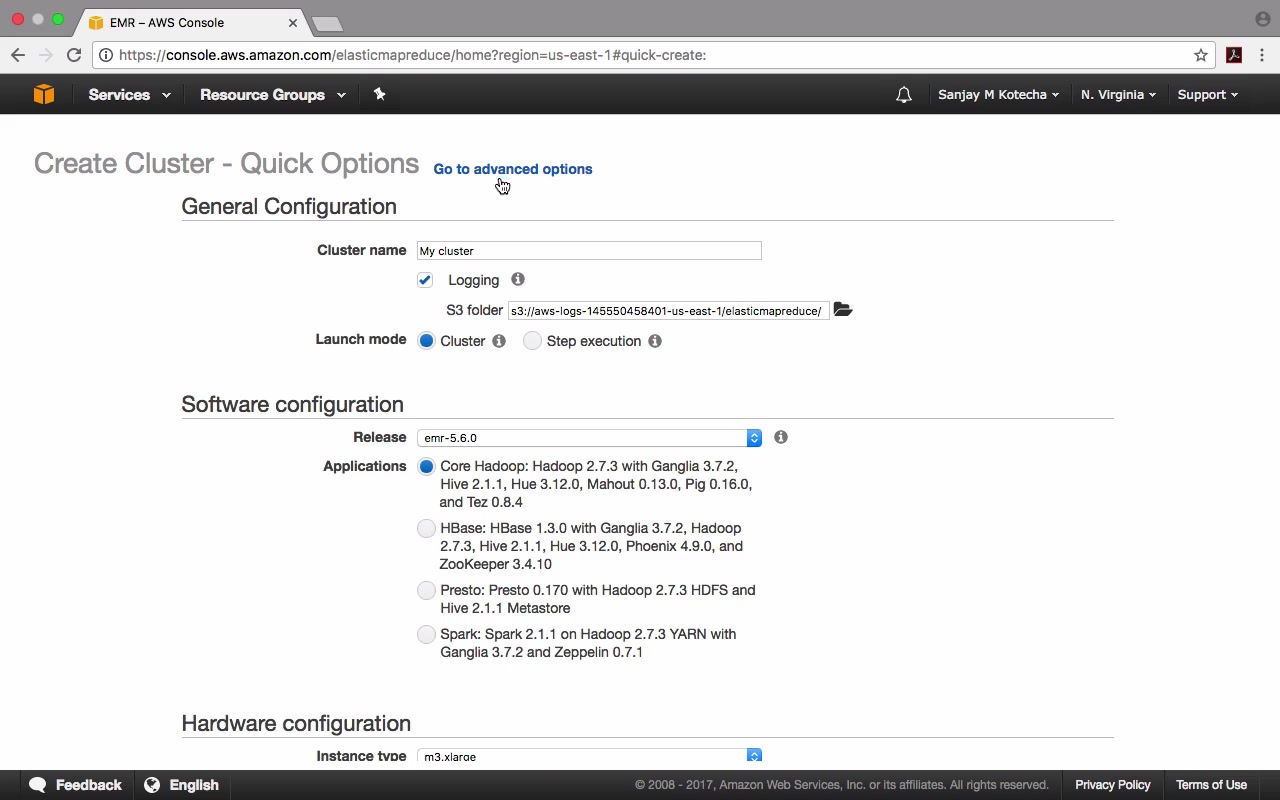Expand the Services menu
Image resolution: width=1280 pixels, height=800 pixels.
click(129, 95)
